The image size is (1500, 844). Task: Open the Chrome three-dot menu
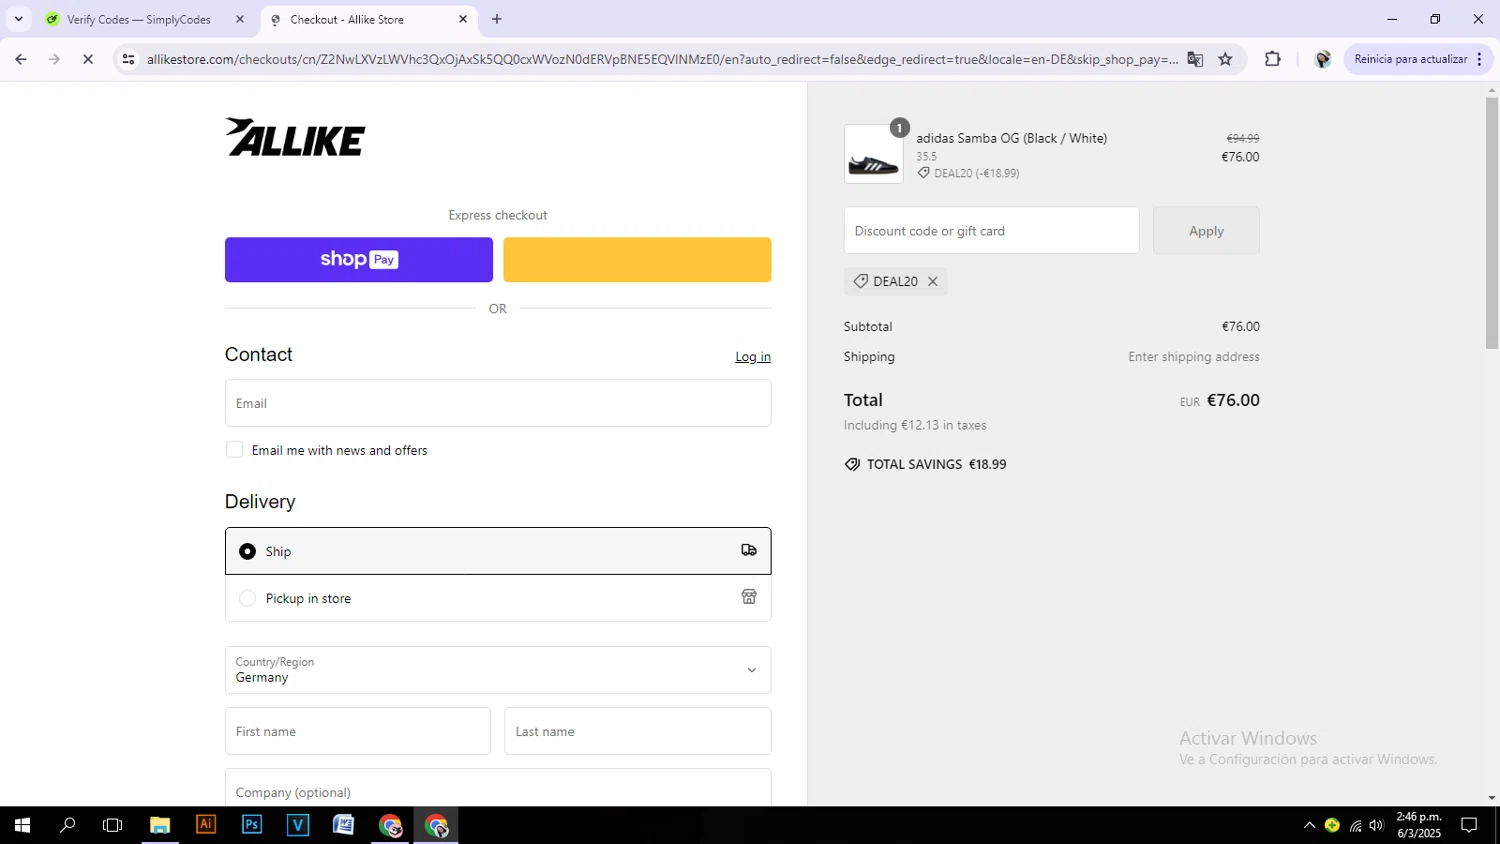1480,59
